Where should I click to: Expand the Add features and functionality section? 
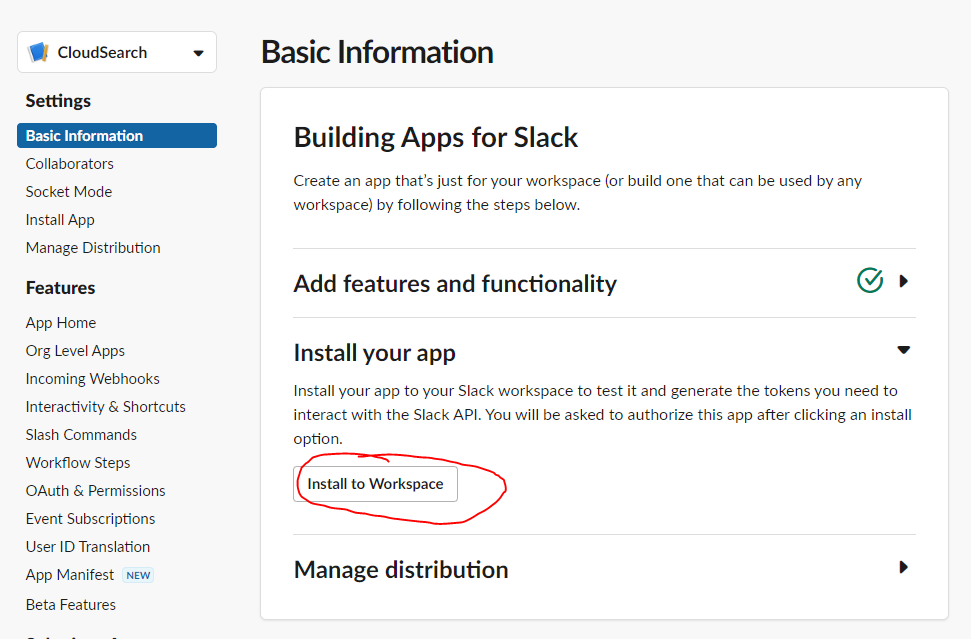(x=903, y=281)
